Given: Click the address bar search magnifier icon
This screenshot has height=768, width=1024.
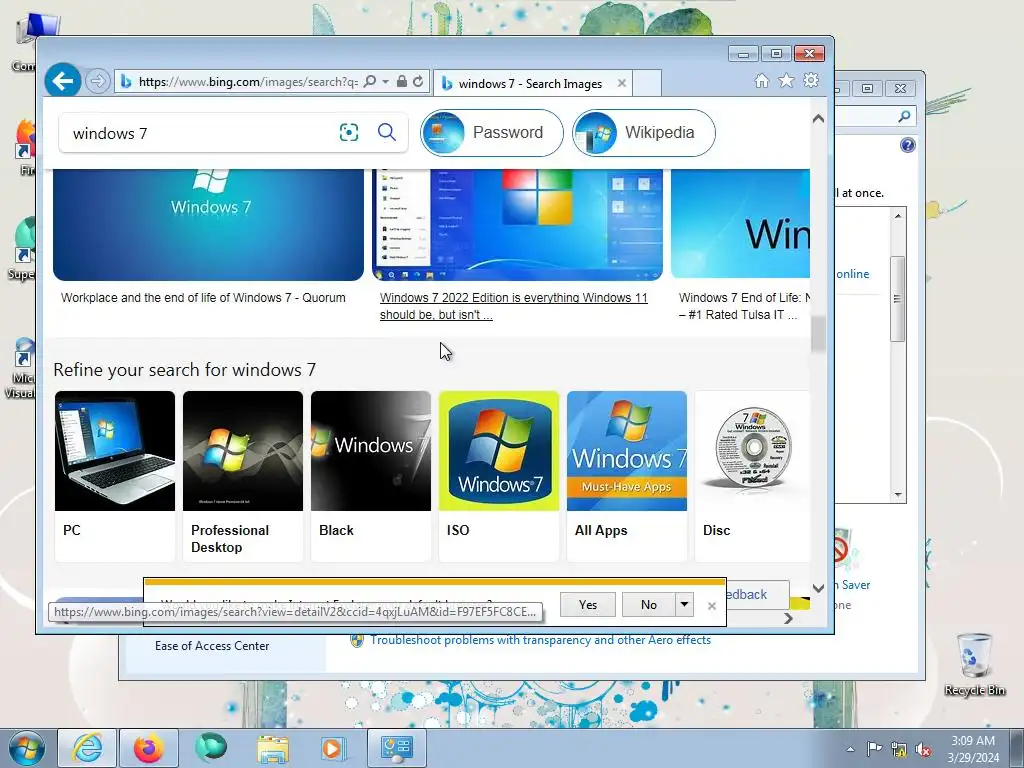Looking at the screenshot, I should [370, 82].
